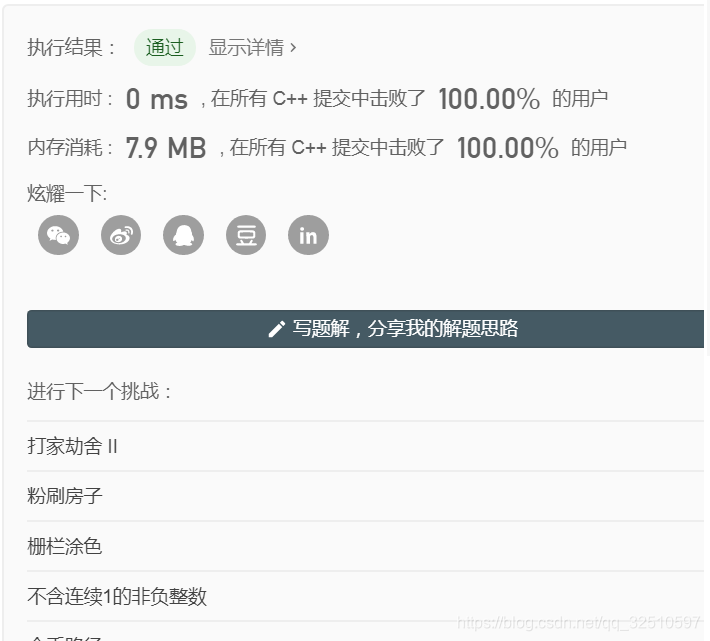Image resolution: width=710 pixels, height=641 pixels.
Task: Click 写题解，分享我的解题思路 button
Action: pyautogui.click(x=365, y=329)
